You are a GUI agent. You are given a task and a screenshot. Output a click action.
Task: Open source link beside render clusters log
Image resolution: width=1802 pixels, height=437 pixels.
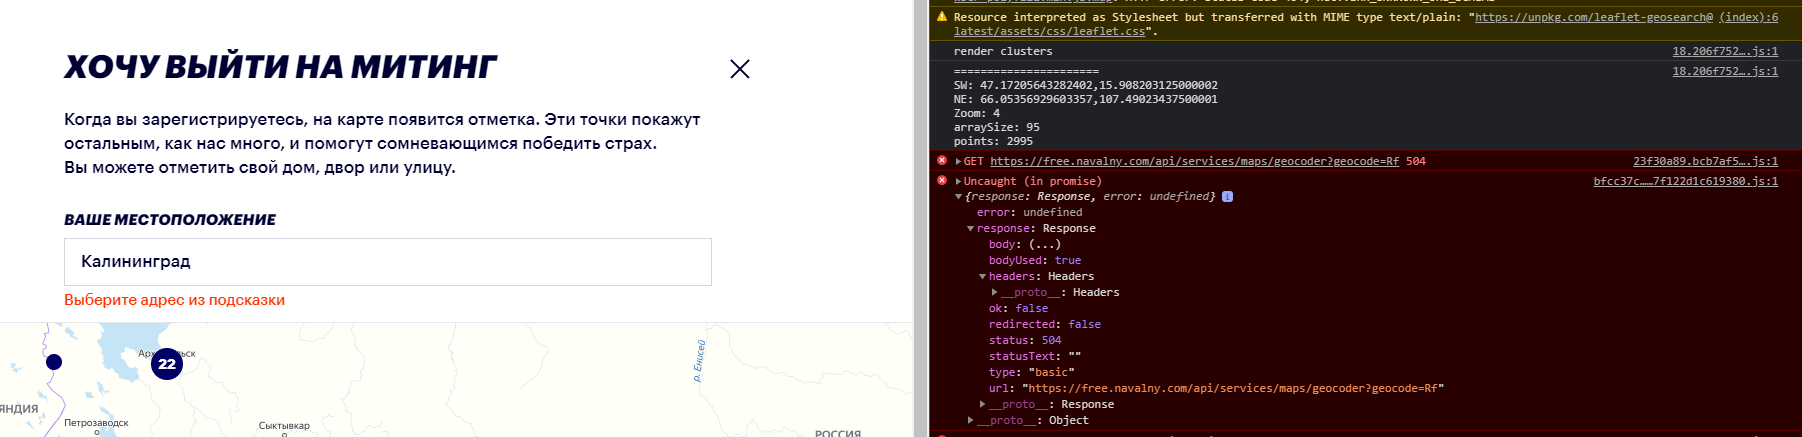[x=1724, y=51]
